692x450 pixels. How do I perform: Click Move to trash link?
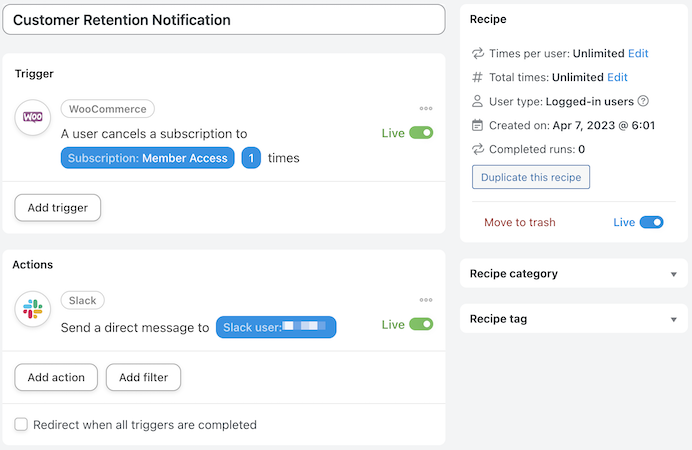pos(520,222)
